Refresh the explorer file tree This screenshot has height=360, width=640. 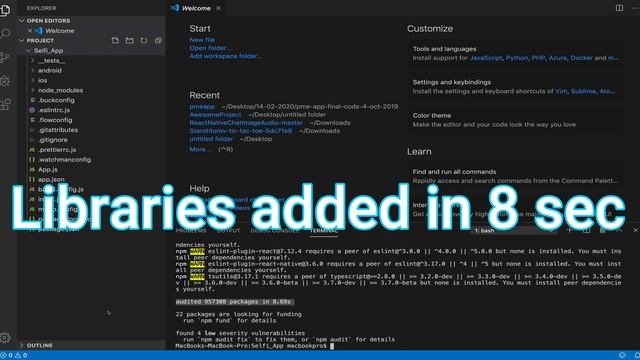pos(144,40)
